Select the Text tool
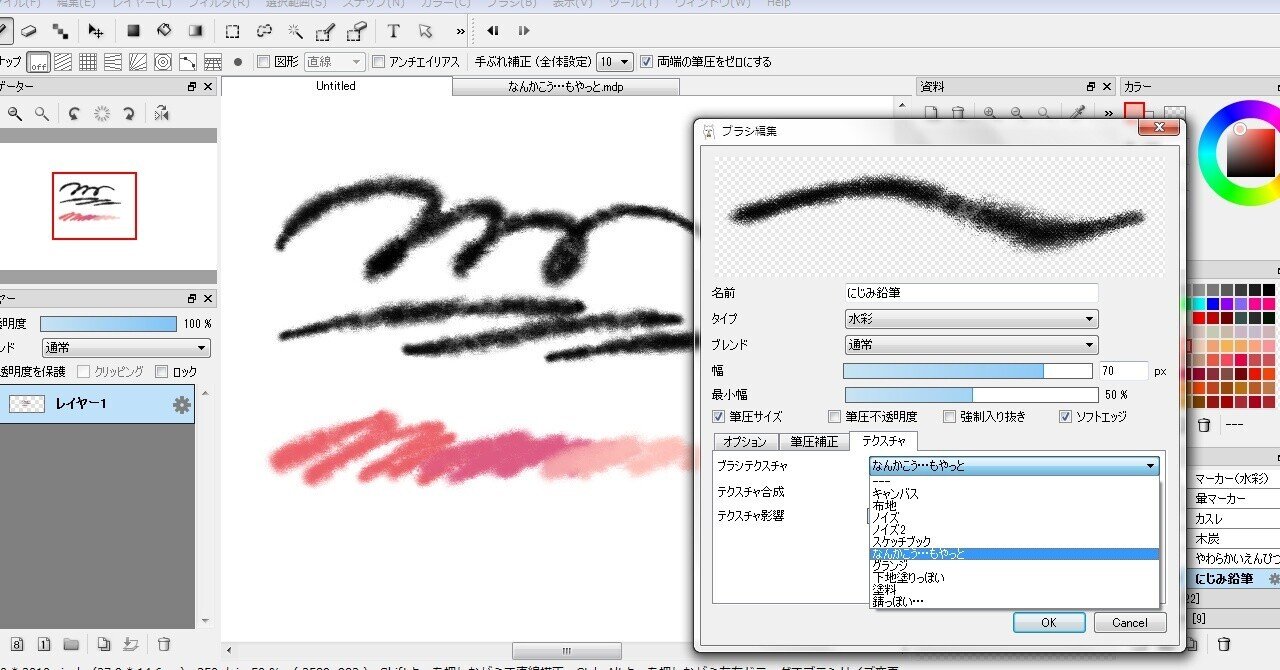The width and height of the screenshot is (1280, 670). click(x=394, y=31)
